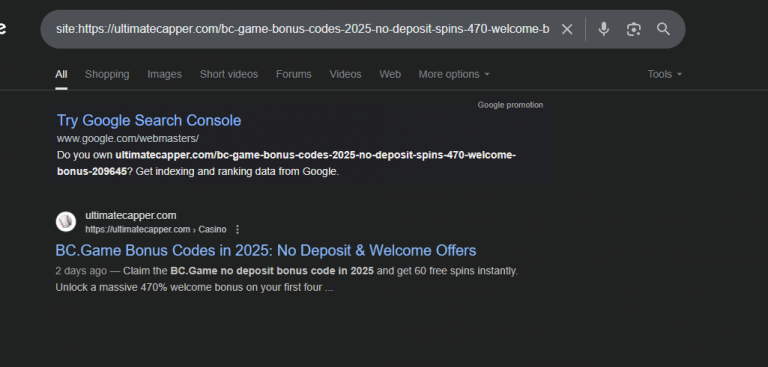Open the Tools dropdown
768x367 pixels.
(665, 74)
